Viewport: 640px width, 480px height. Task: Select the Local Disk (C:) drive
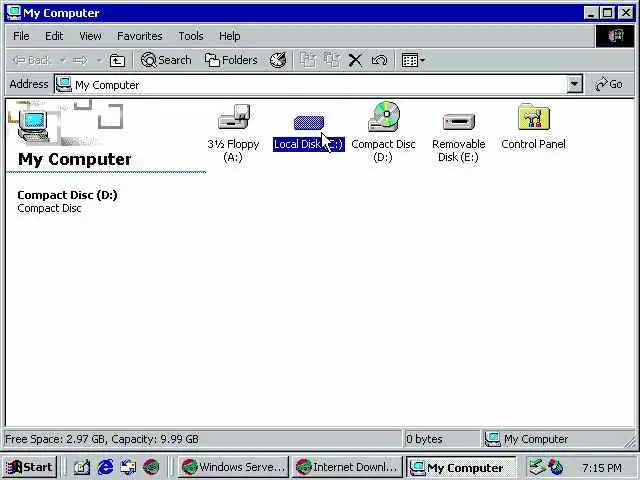[x=309, y=132]
